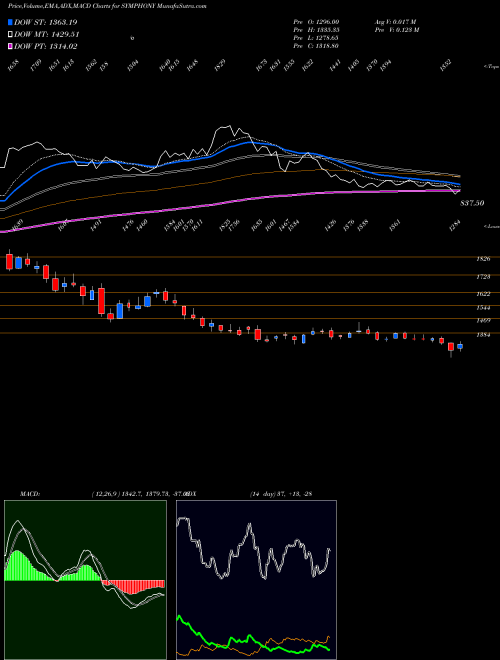Open the MACD histogram chart panel

[x=85, y=580]
